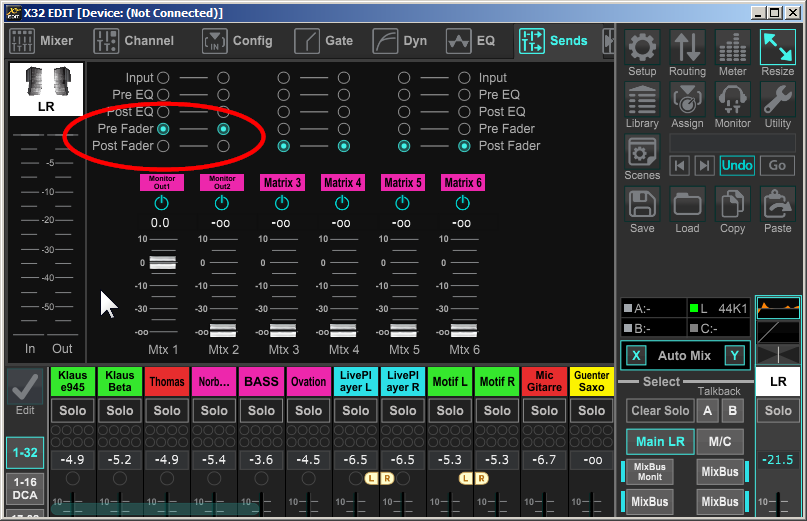
Task: Go to next scene arrow
Action: (x=704, y=166)
